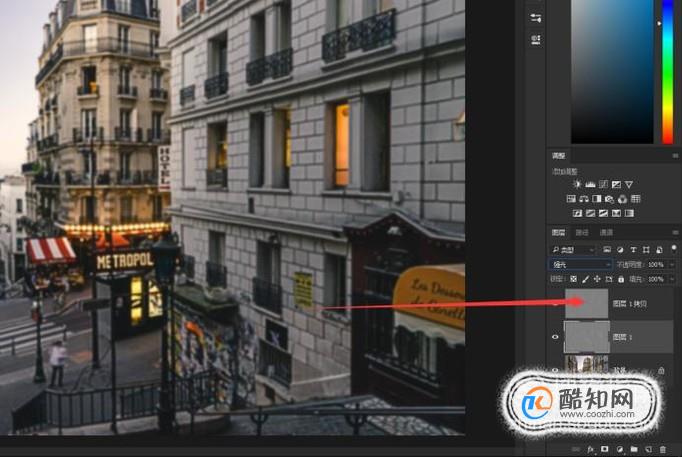Viewport: 682px width, 457px height.
Task: Switch to the 路径 tab in Layers panel
Action: click(582, 233)
